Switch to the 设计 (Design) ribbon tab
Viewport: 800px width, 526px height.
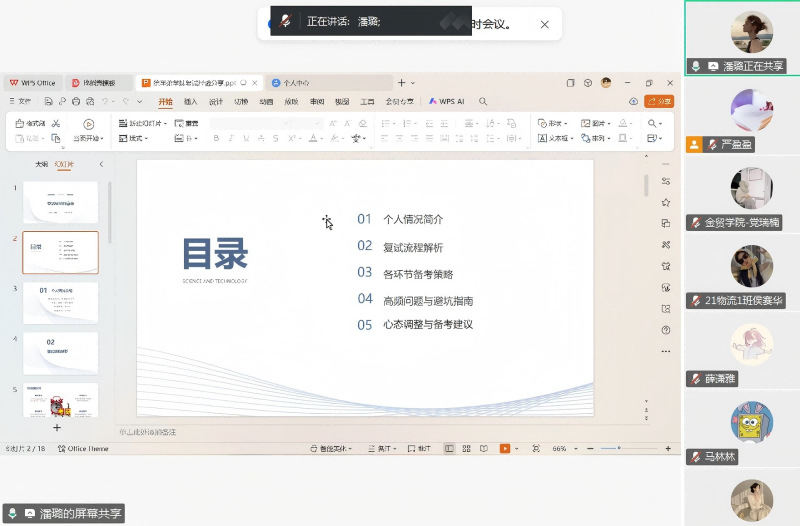click(x=216, y=101)
